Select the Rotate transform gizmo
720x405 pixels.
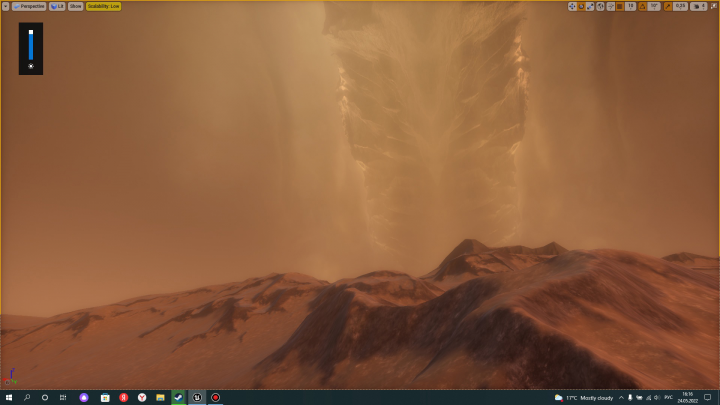(x=581, y=6)
